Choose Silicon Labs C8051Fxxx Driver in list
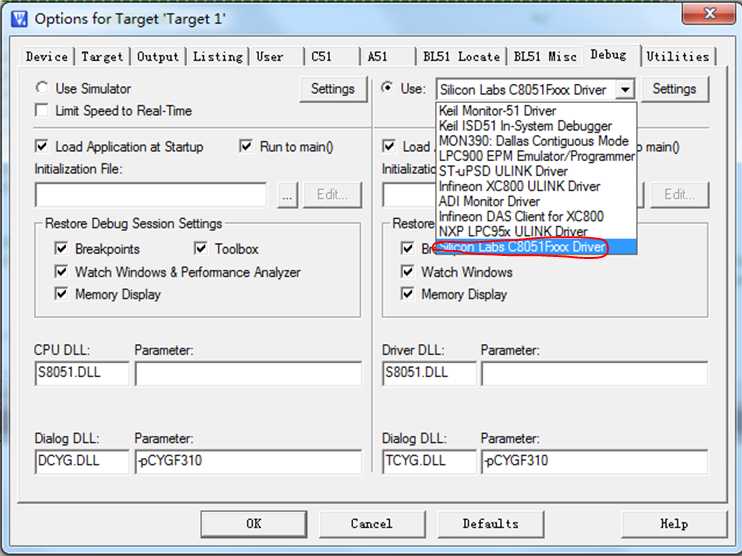Screen dimensions: 742x556 pos(536,247)
